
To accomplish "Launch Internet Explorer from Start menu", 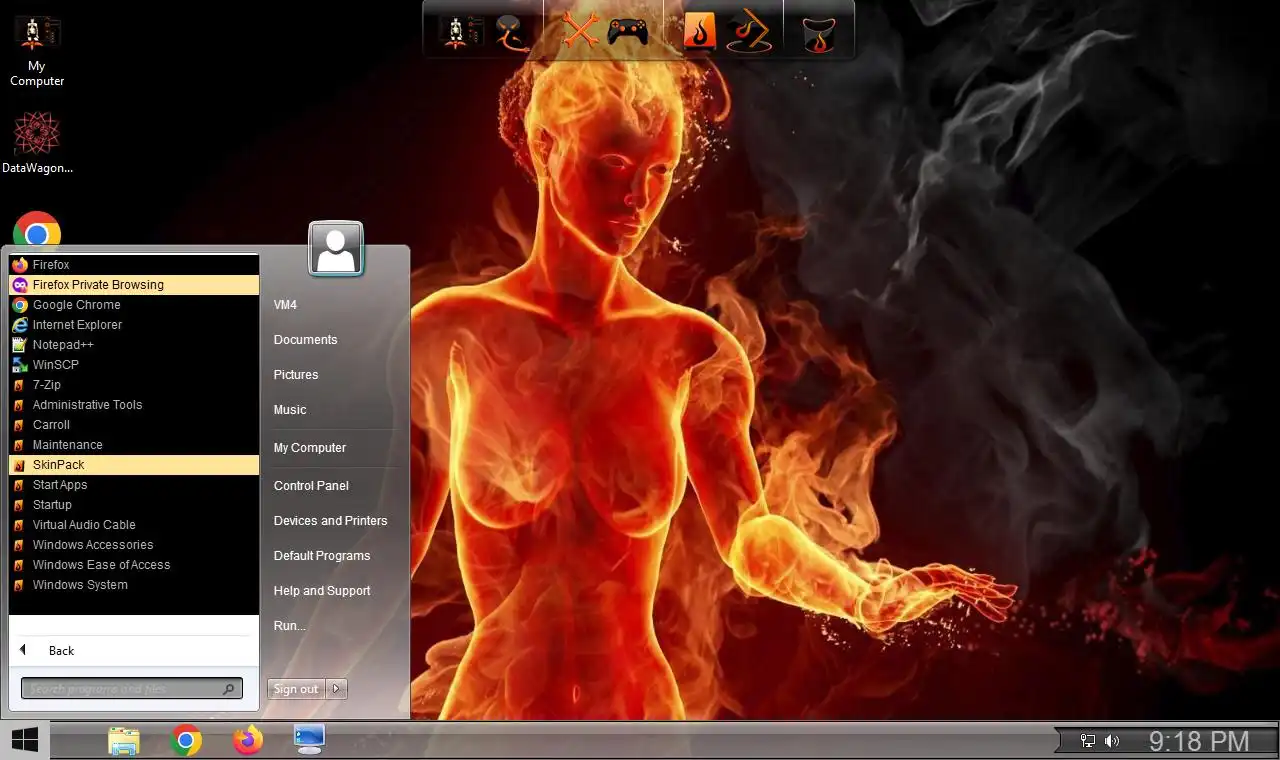I will click(x=134, y=325).
